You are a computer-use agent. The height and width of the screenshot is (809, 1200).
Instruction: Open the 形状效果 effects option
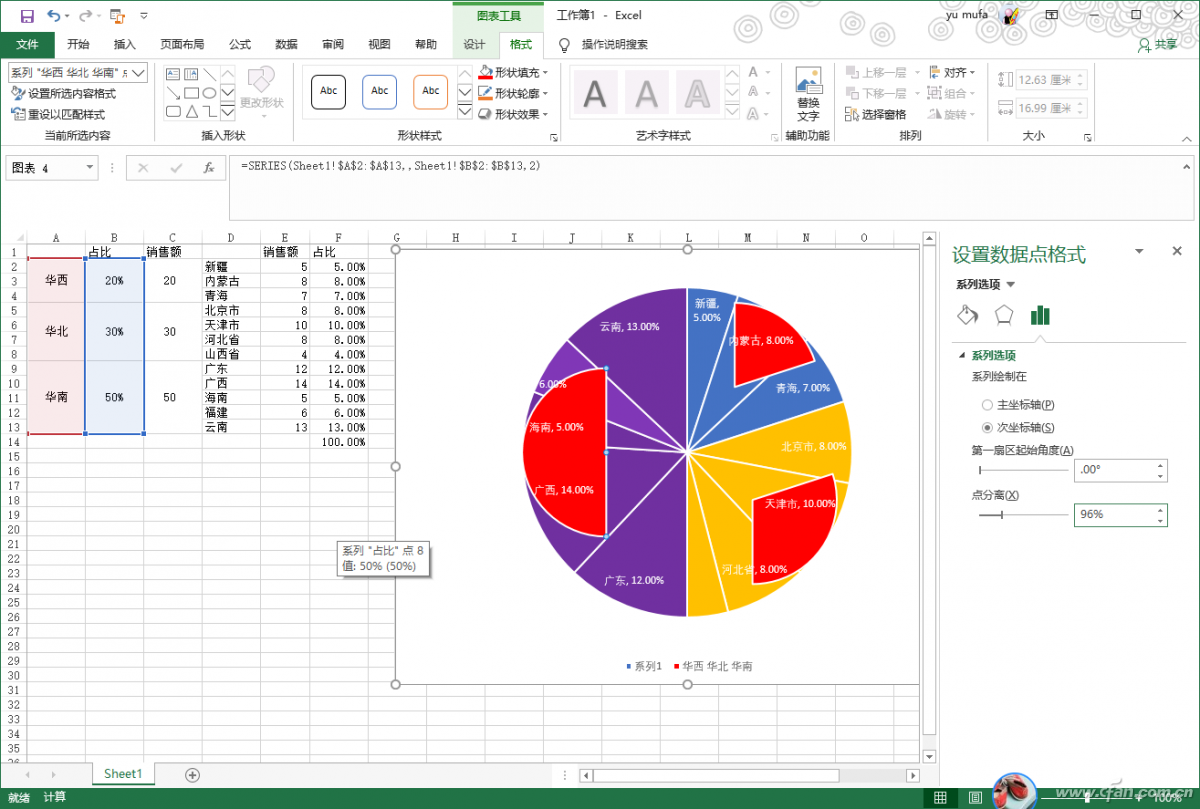tap(514, 115)
